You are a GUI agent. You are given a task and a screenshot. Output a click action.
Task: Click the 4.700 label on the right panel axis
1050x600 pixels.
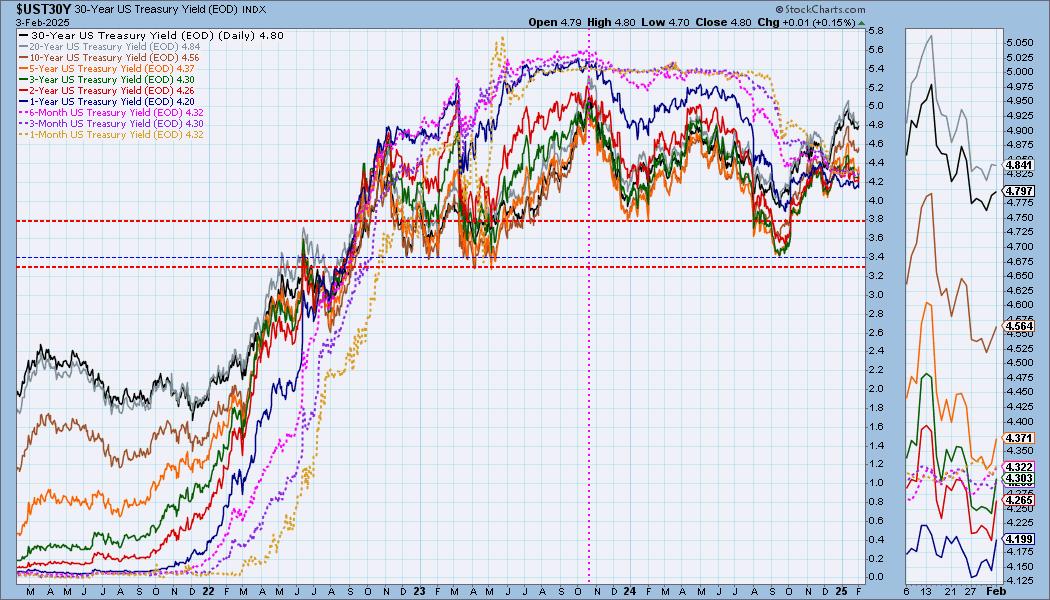point(1021,246)
